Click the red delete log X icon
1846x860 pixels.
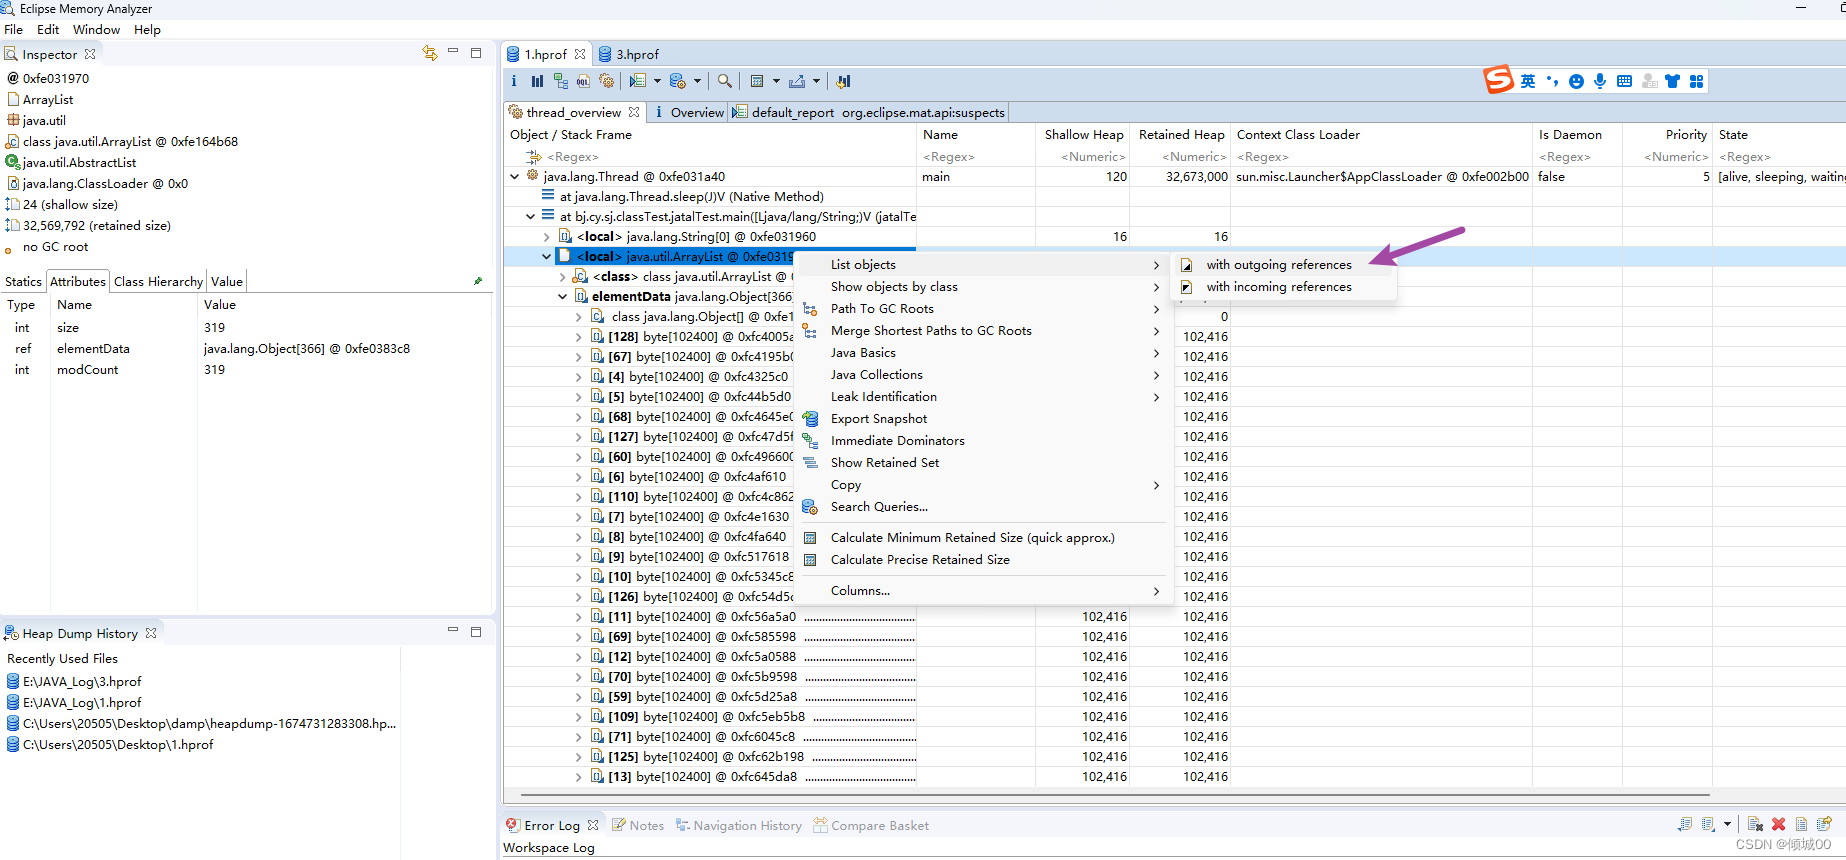[1778, 824]
